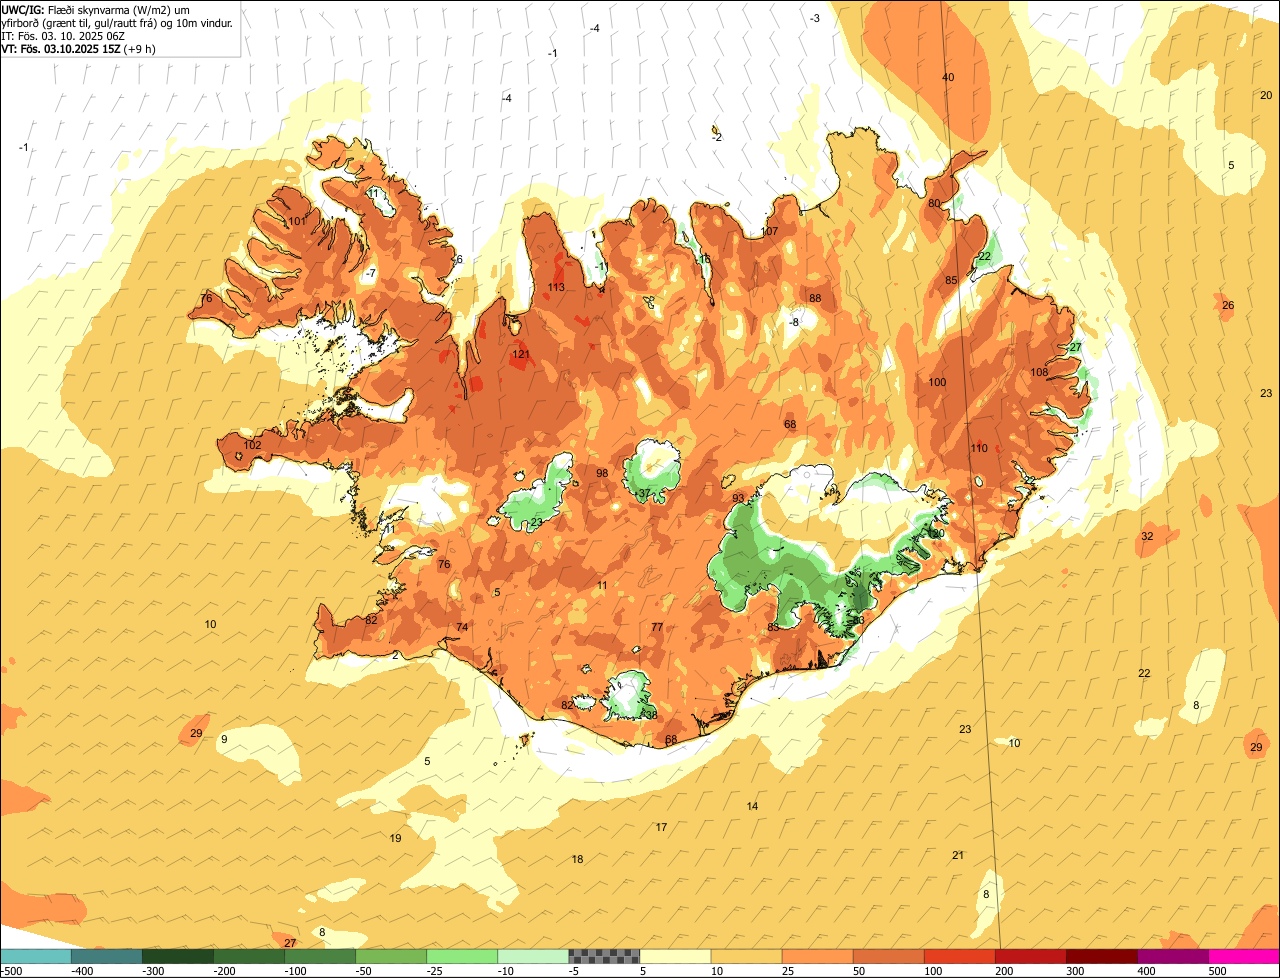Click checkered legend swatch between -5 and 5

pyautogui.click(x=604, y=956)
